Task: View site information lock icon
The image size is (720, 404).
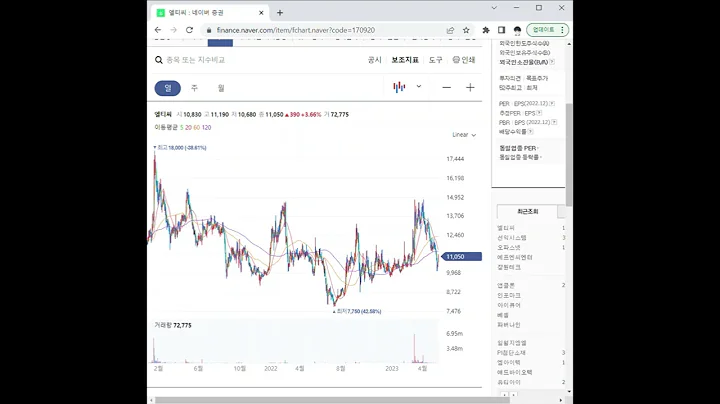Action: 209,30
